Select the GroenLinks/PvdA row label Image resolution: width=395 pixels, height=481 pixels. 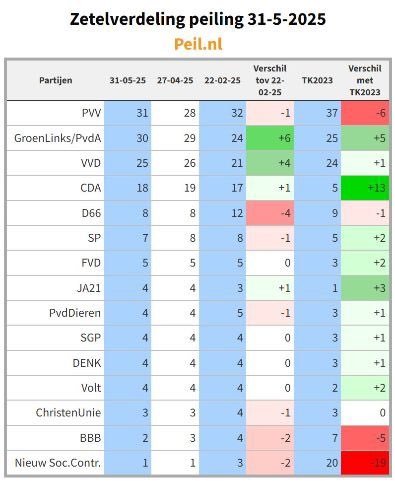(x=58, y=138)
